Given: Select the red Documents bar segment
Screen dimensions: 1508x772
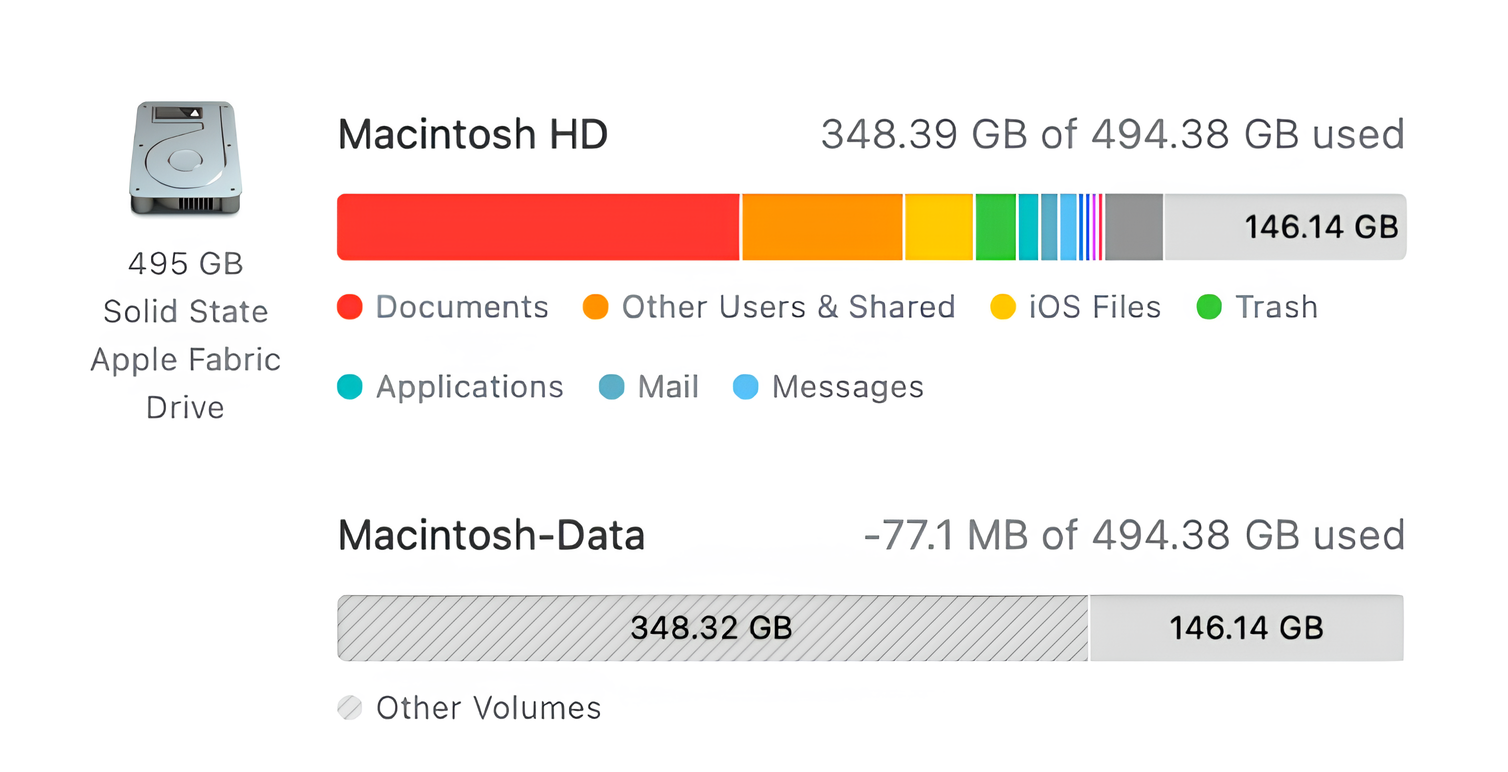Looking at the screenshot, I should point(538,227).
